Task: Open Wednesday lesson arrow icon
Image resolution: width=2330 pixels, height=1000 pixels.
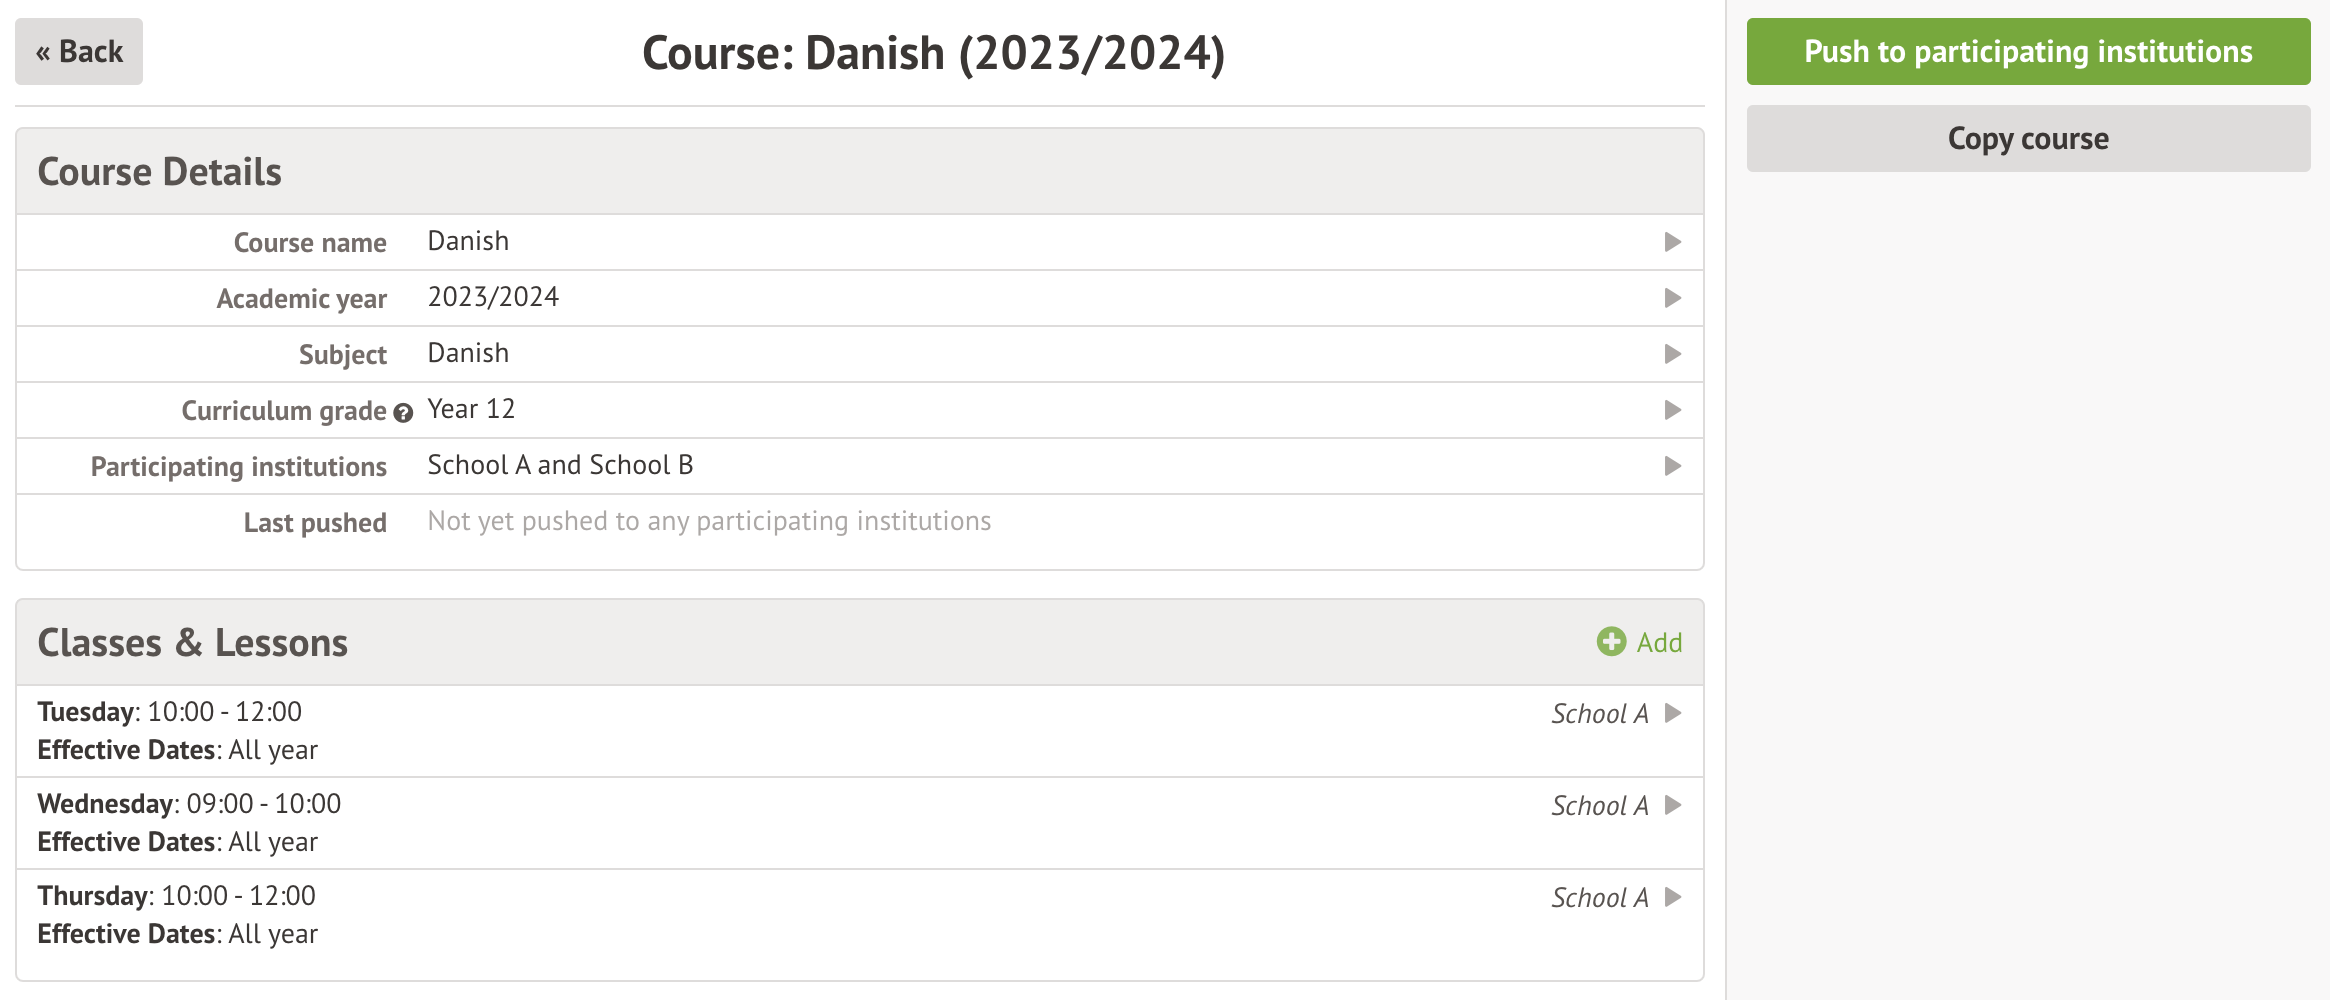Action: coord(1673,805)
